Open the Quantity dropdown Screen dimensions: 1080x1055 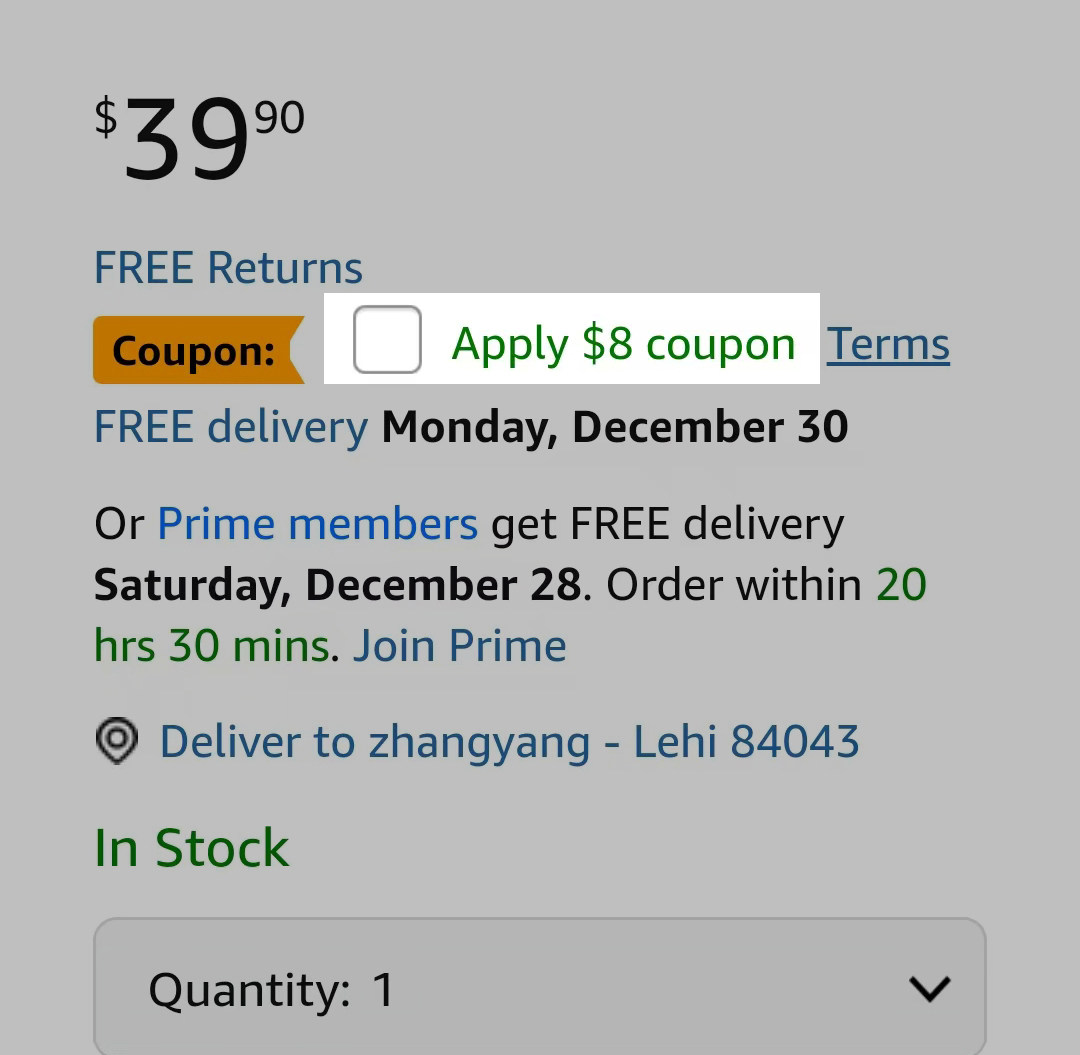tap(540, 988)
